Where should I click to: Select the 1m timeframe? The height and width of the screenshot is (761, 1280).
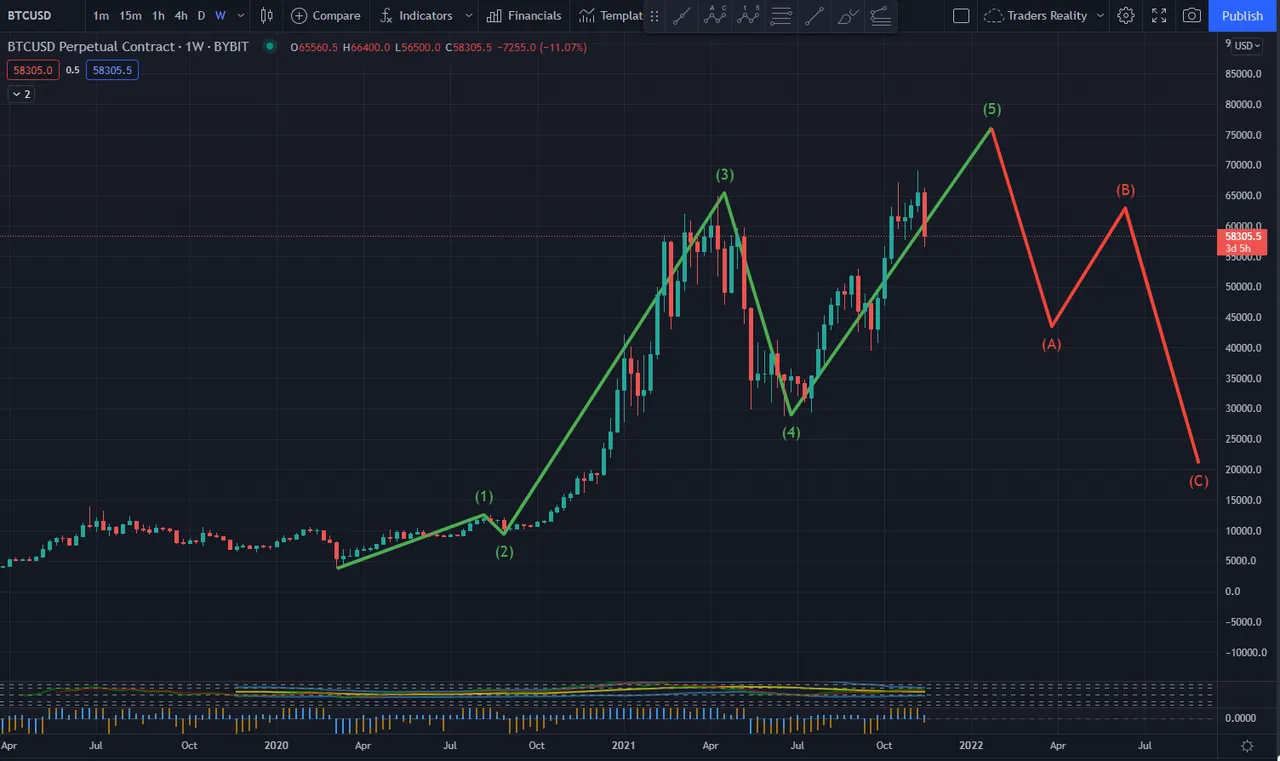tap(101, 15)
